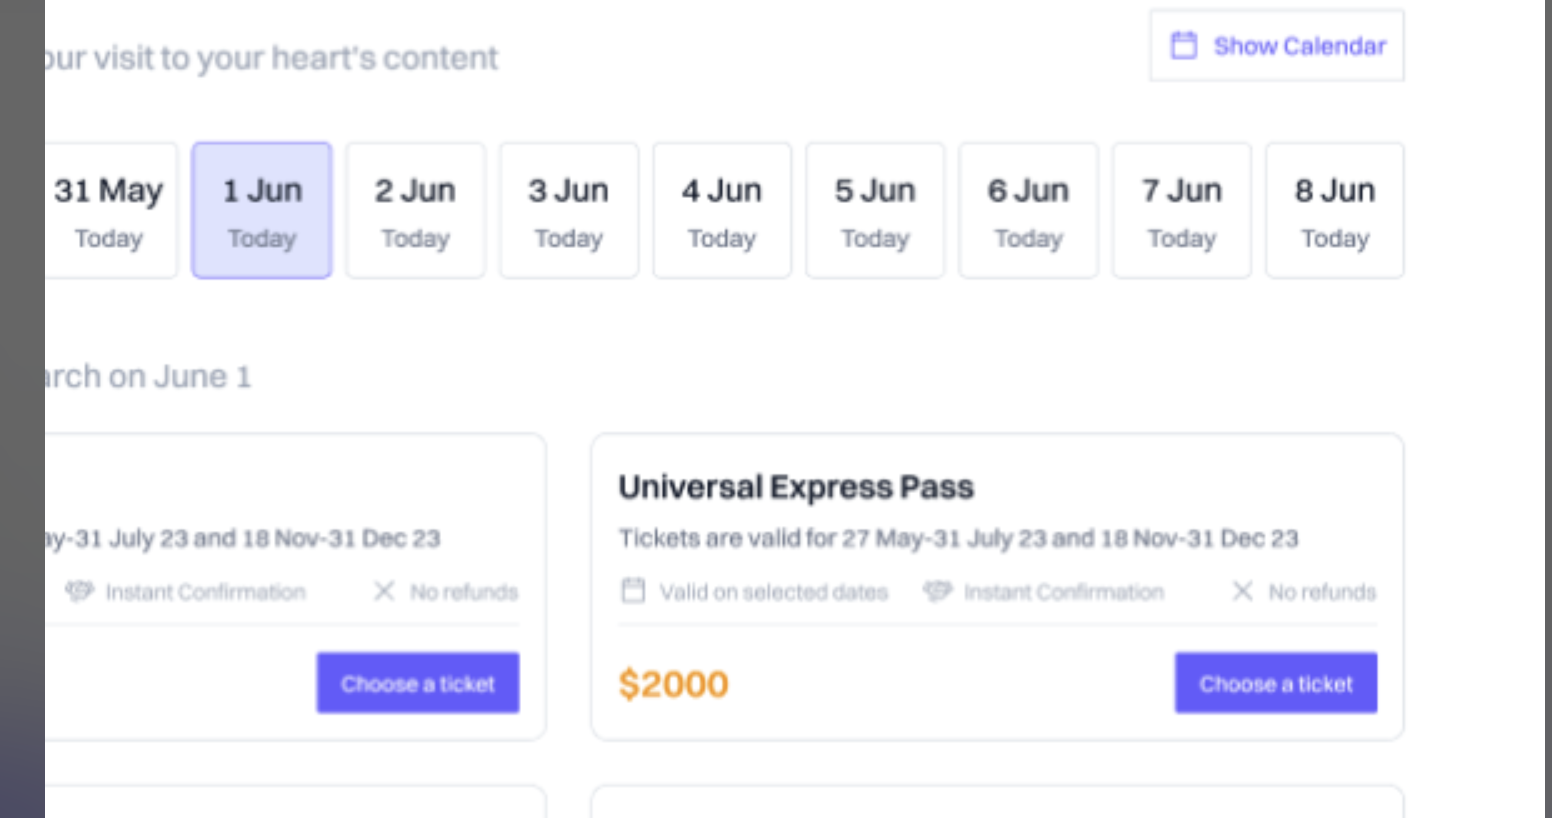Switch to the 4 Jun date
Image resolution: width=1552 pixels, height=818 pixels.
point(722,211)
